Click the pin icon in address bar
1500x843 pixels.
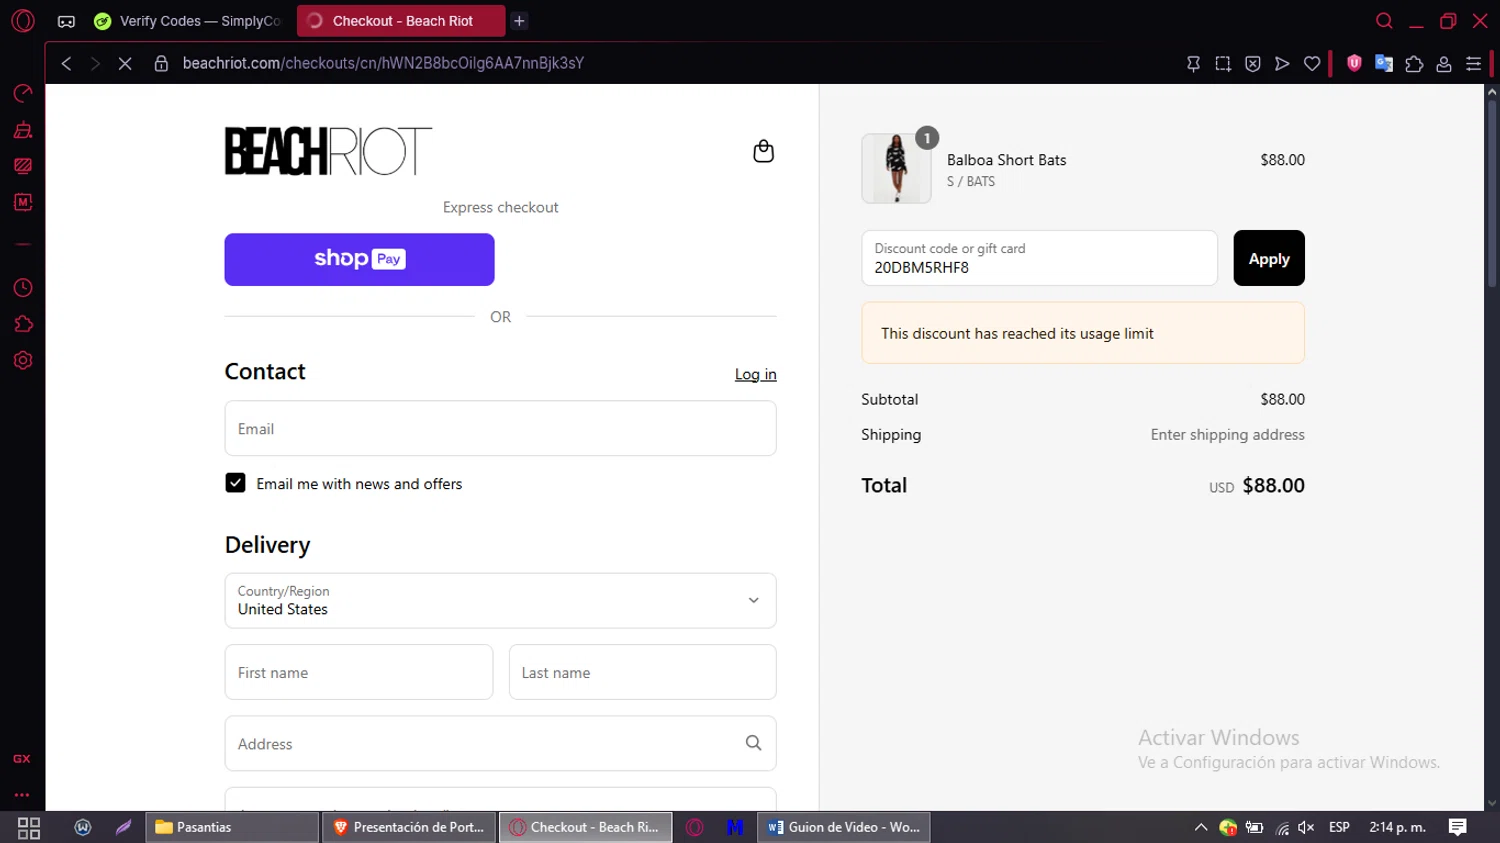point(1193,63)
